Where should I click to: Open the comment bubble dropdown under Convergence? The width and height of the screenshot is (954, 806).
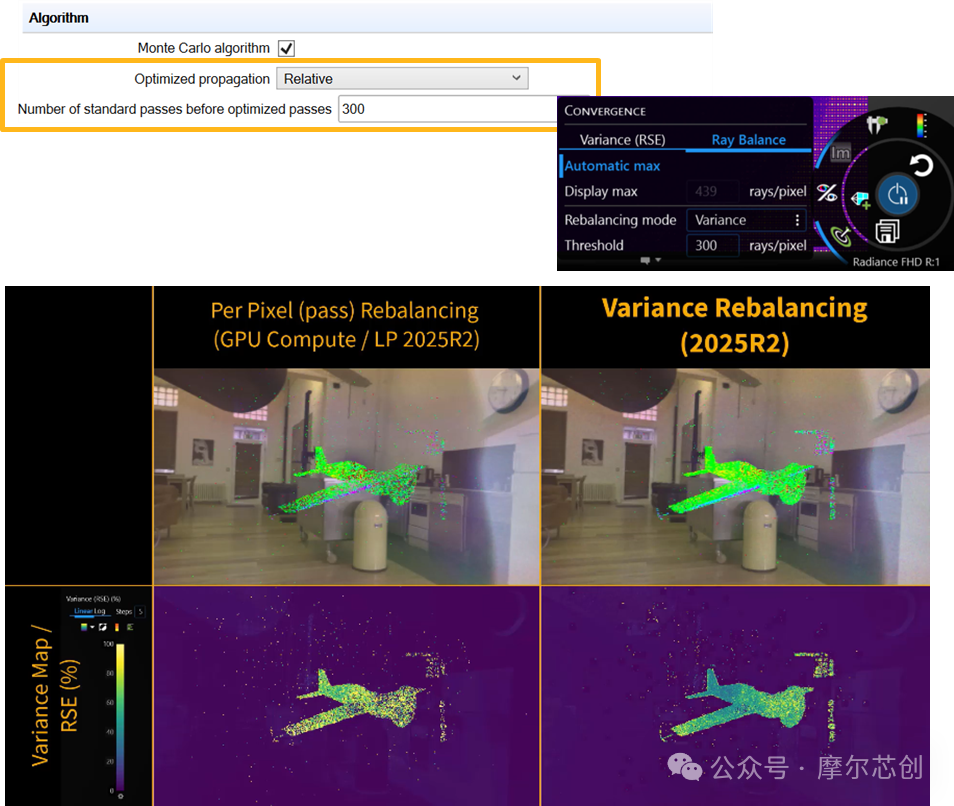[650, 260]
